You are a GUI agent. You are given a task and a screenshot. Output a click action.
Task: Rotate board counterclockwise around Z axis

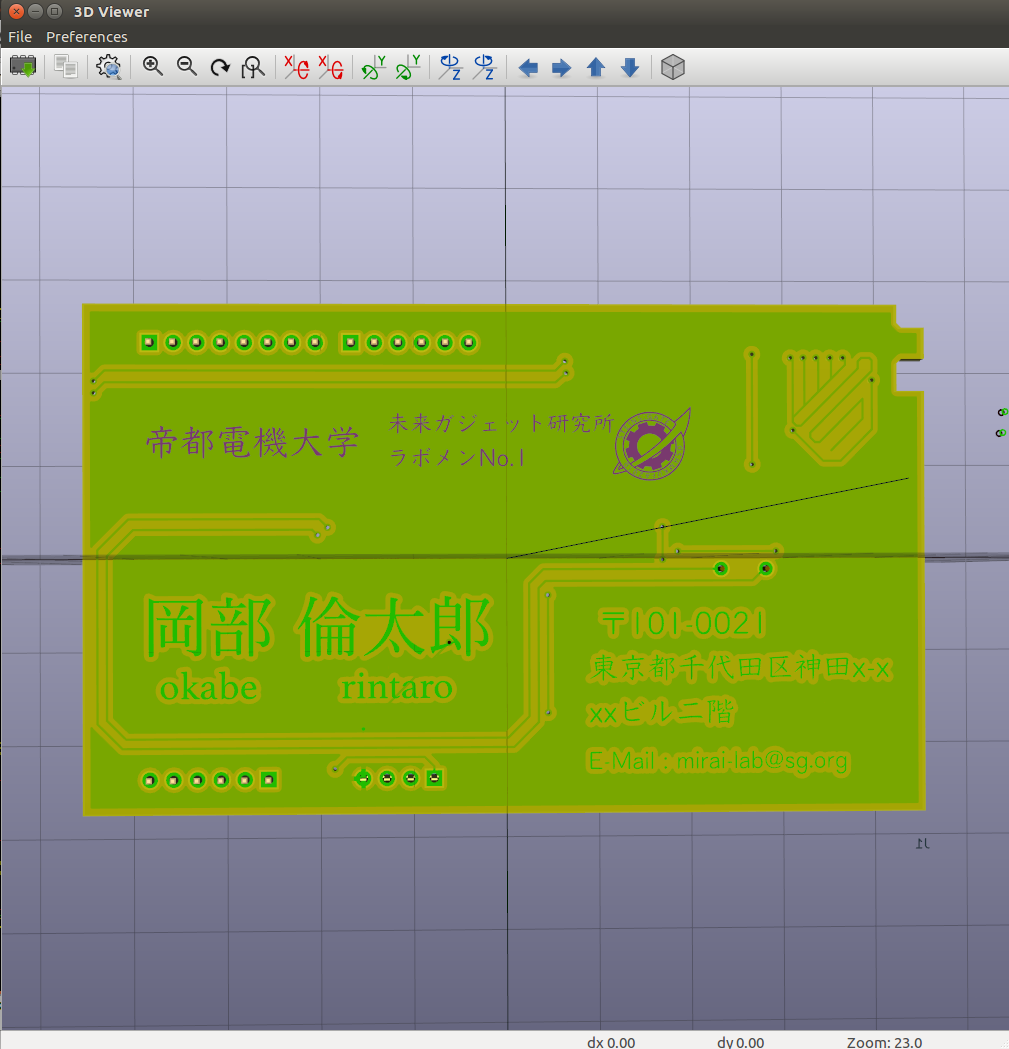(484, 67)
